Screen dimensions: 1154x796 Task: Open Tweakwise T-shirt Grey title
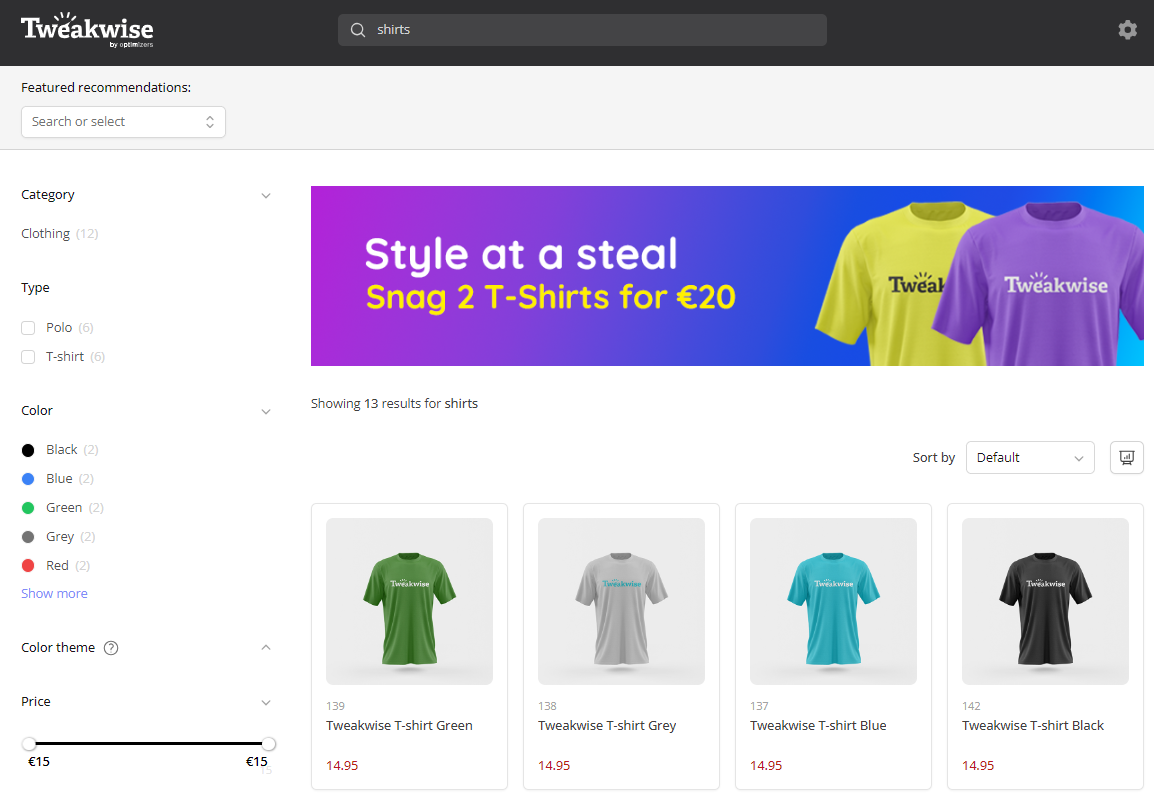(606, 725)
